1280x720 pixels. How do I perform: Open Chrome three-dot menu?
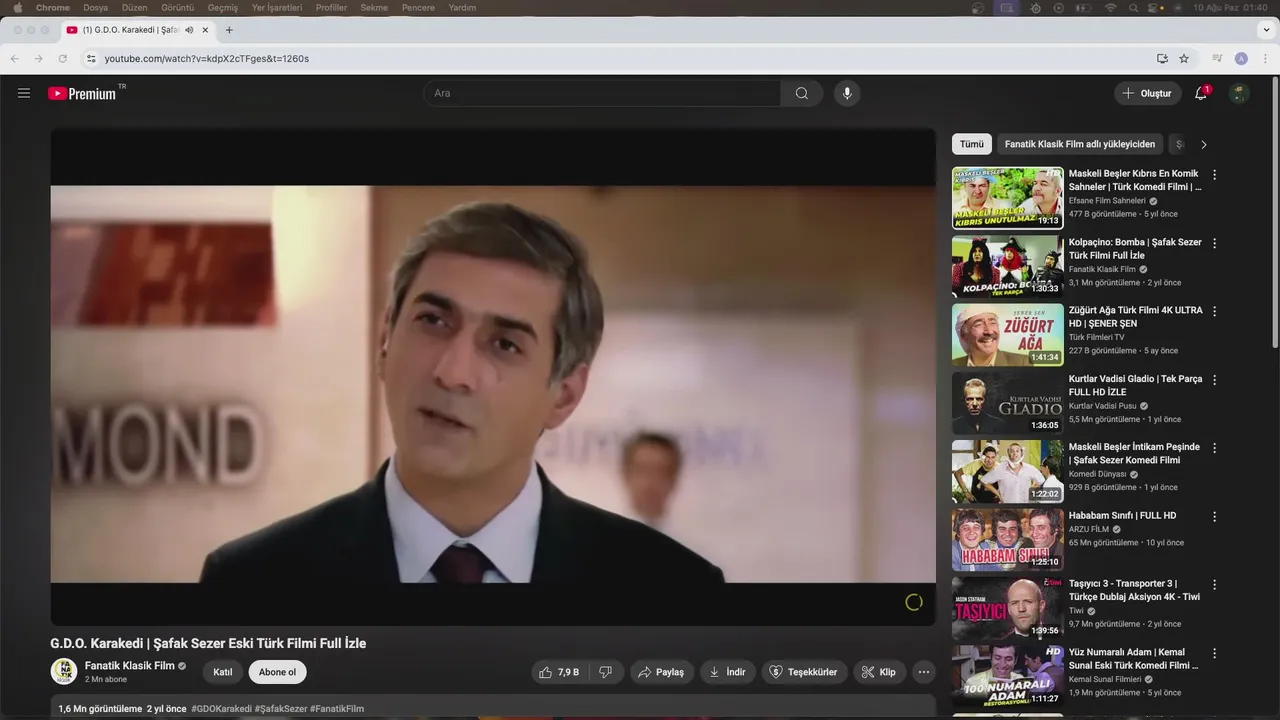click(x=1266, y=58)
